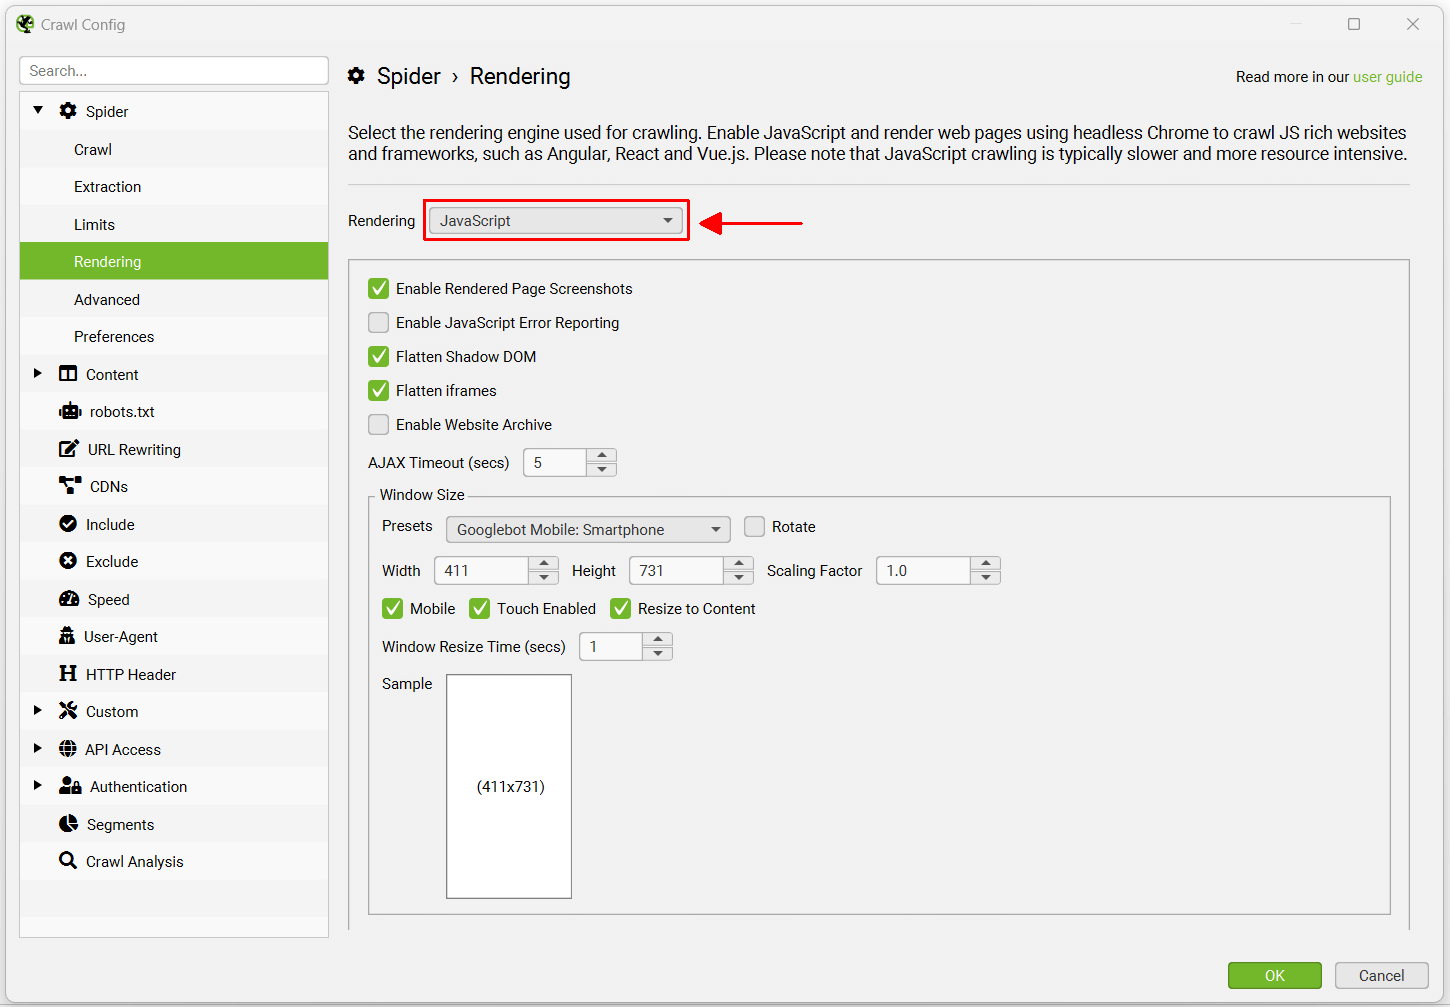
Task: Click the gear icon beside Spider heading
Action: 356,76
